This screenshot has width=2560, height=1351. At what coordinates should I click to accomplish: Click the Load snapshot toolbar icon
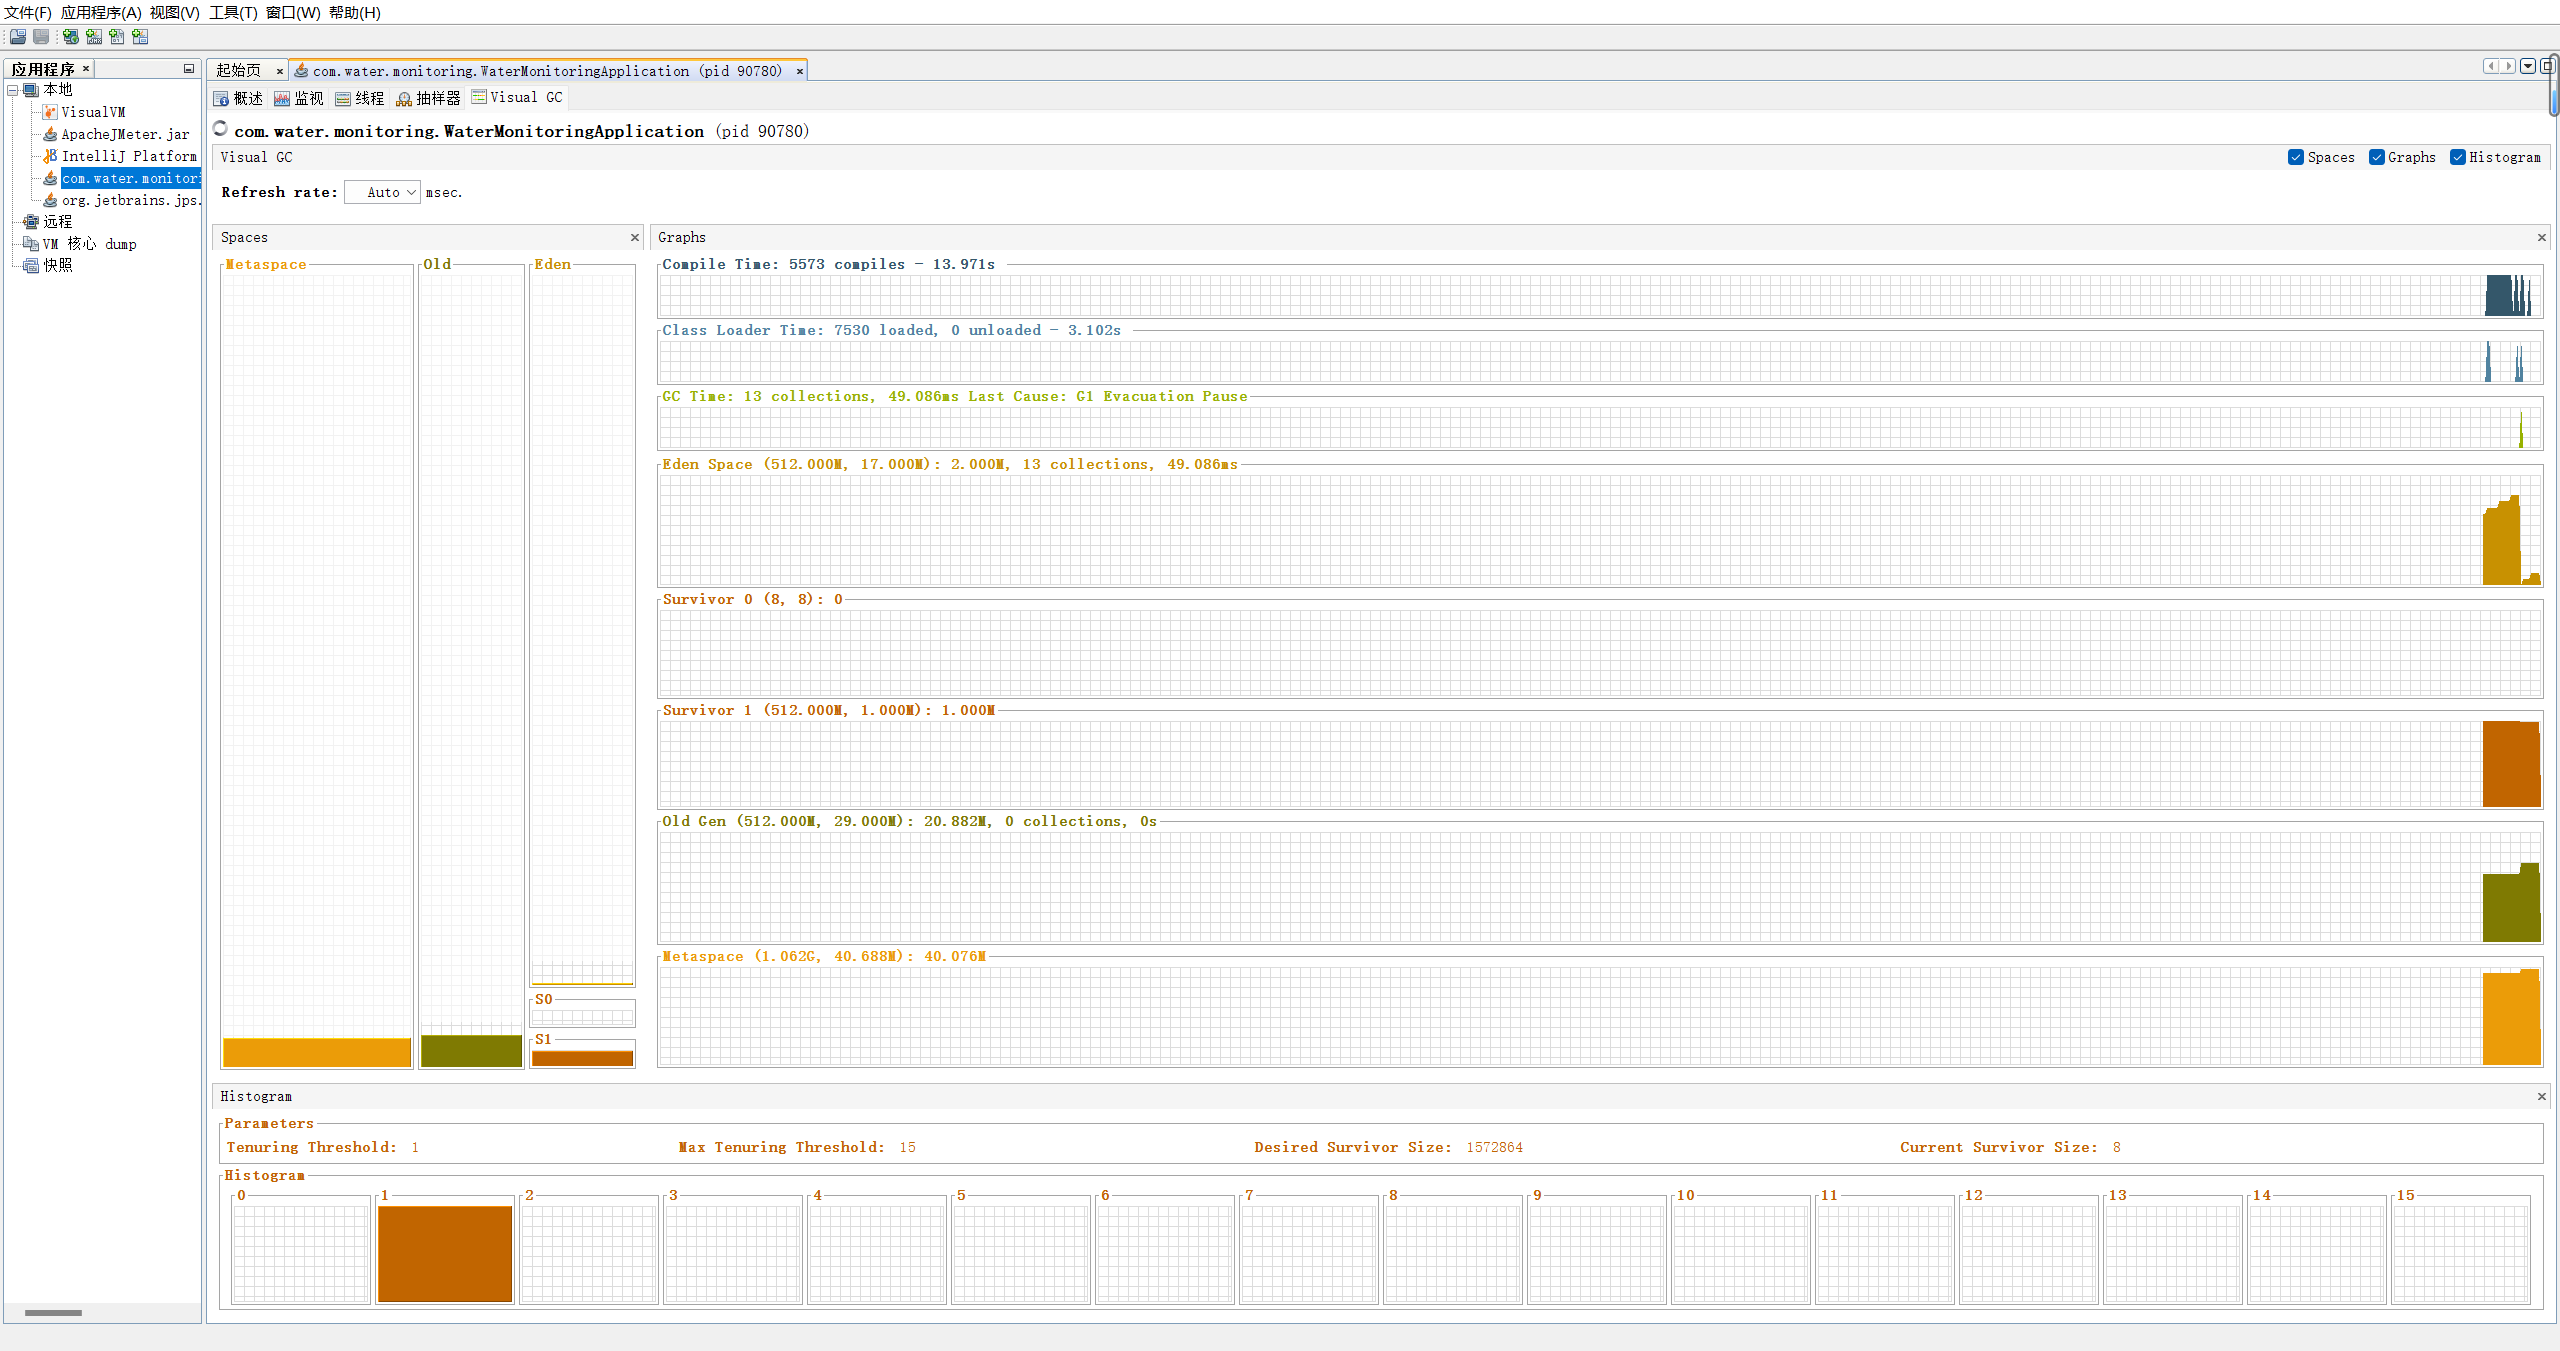point(18,37)
